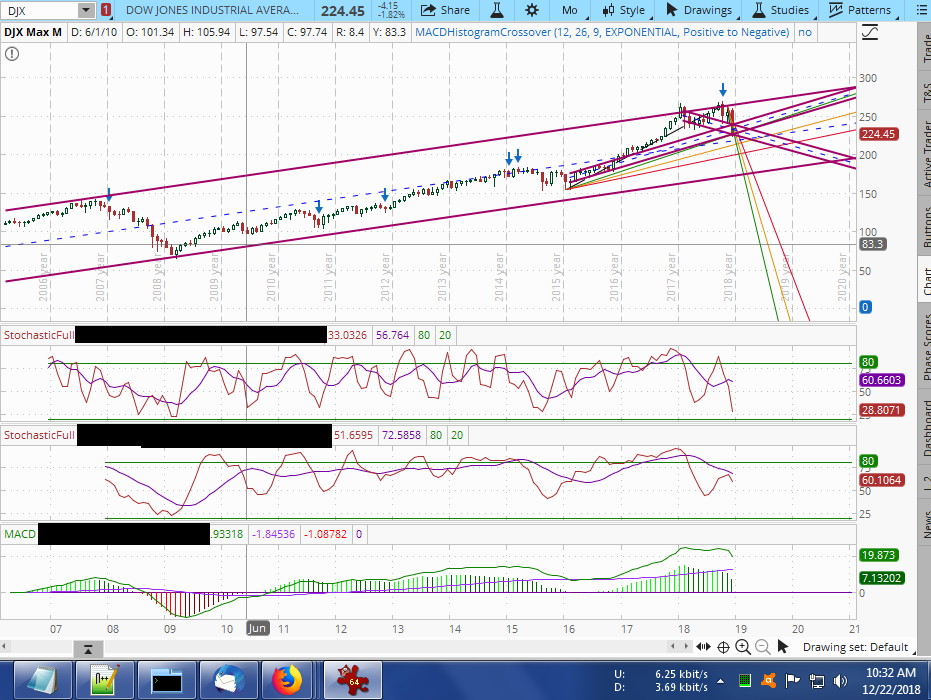The width and height of the screenshot is (931, 700).
Task: Activate the crosshair pan tool
Action: tap(724, 647)
